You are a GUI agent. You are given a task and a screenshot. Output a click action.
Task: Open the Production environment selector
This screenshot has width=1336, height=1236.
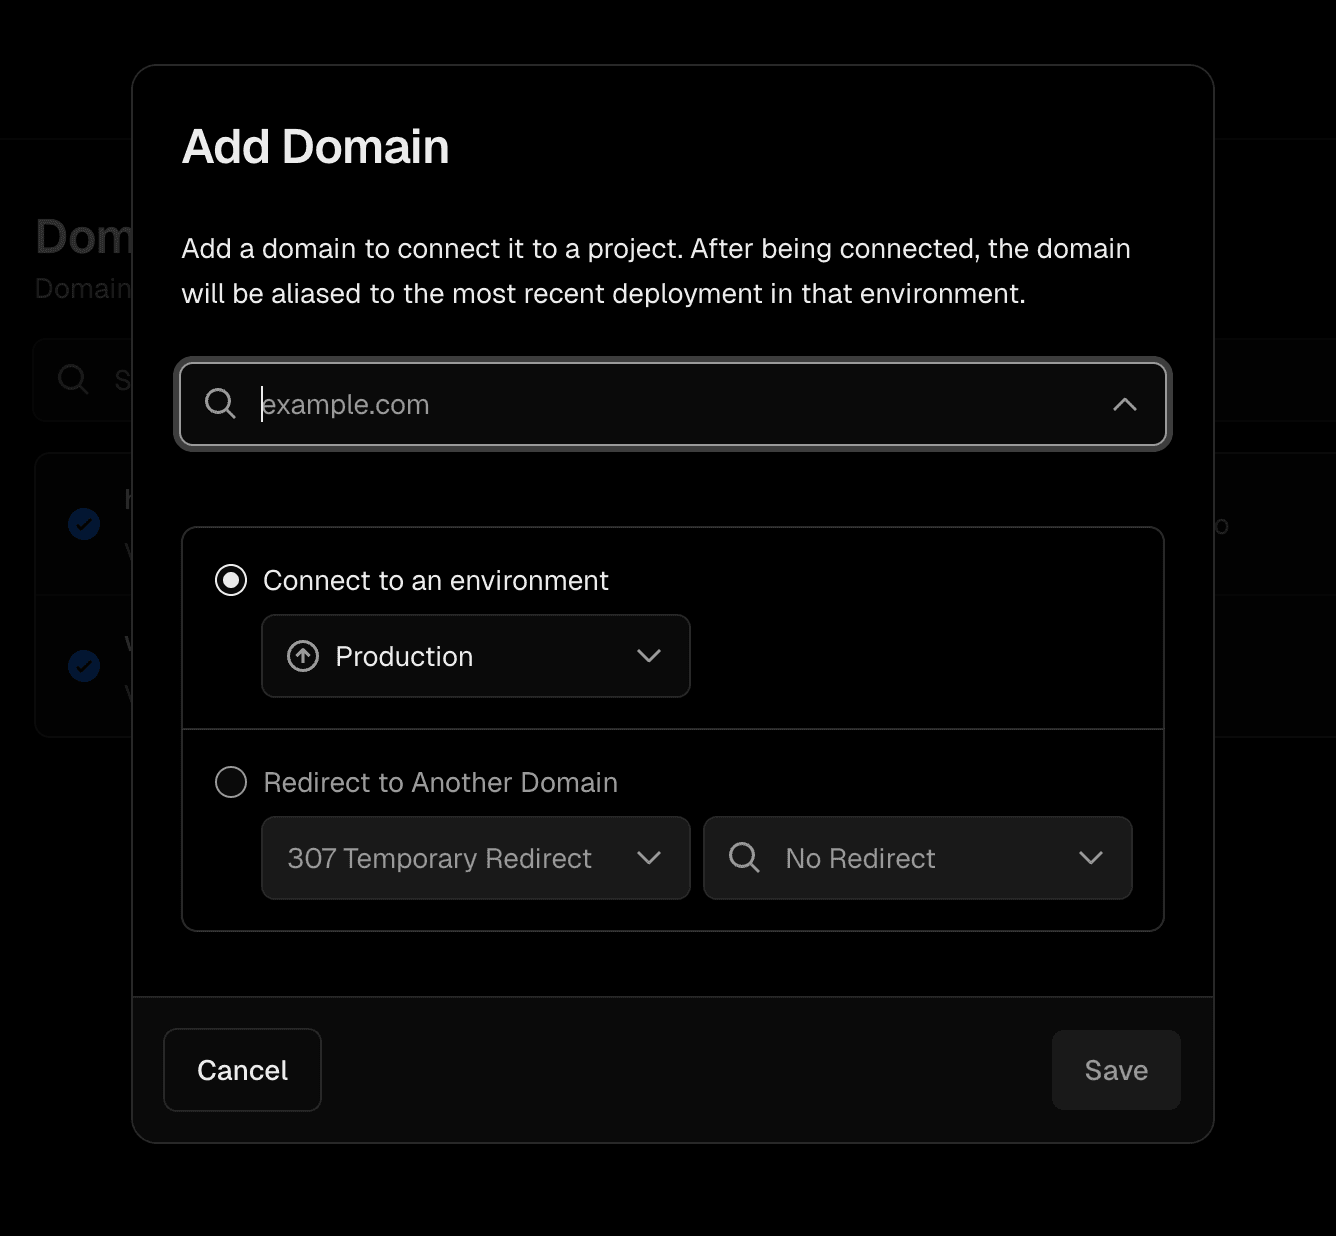(475, 656)
